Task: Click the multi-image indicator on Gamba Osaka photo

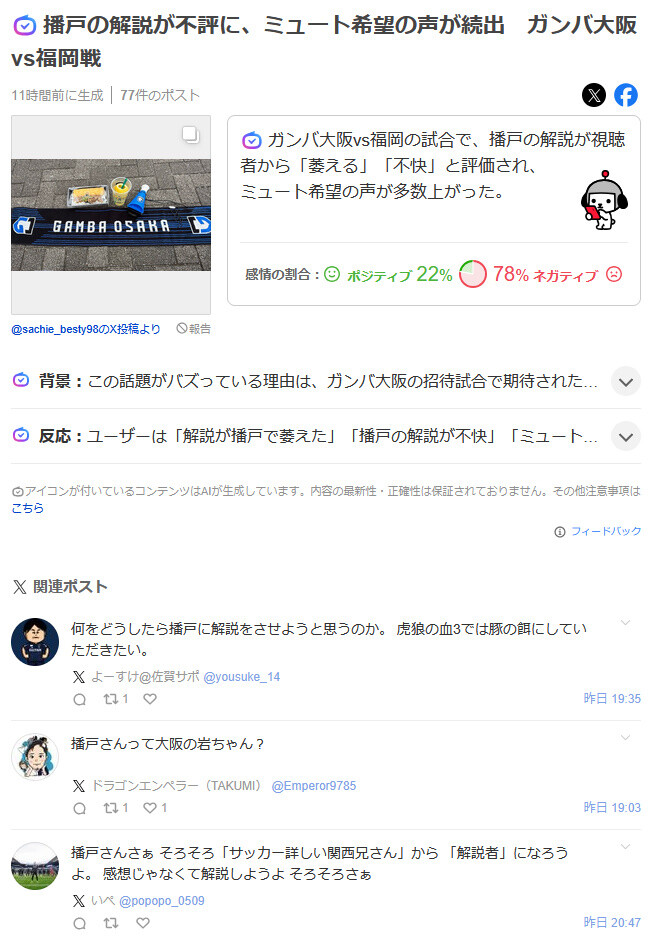Action: (190, 135)
